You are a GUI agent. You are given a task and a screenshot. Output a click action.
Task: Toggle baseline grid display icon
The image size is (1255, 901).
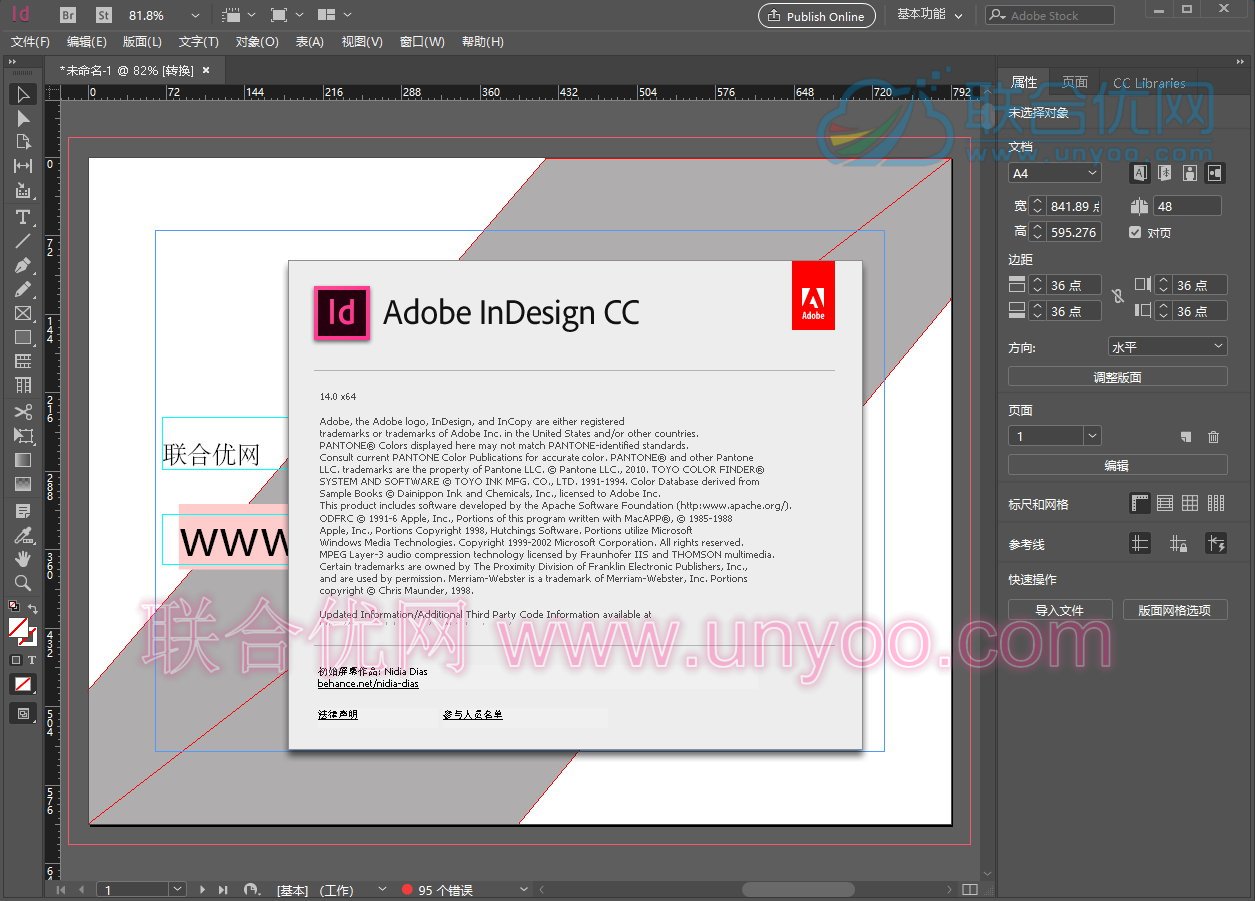pos(1165,503)
